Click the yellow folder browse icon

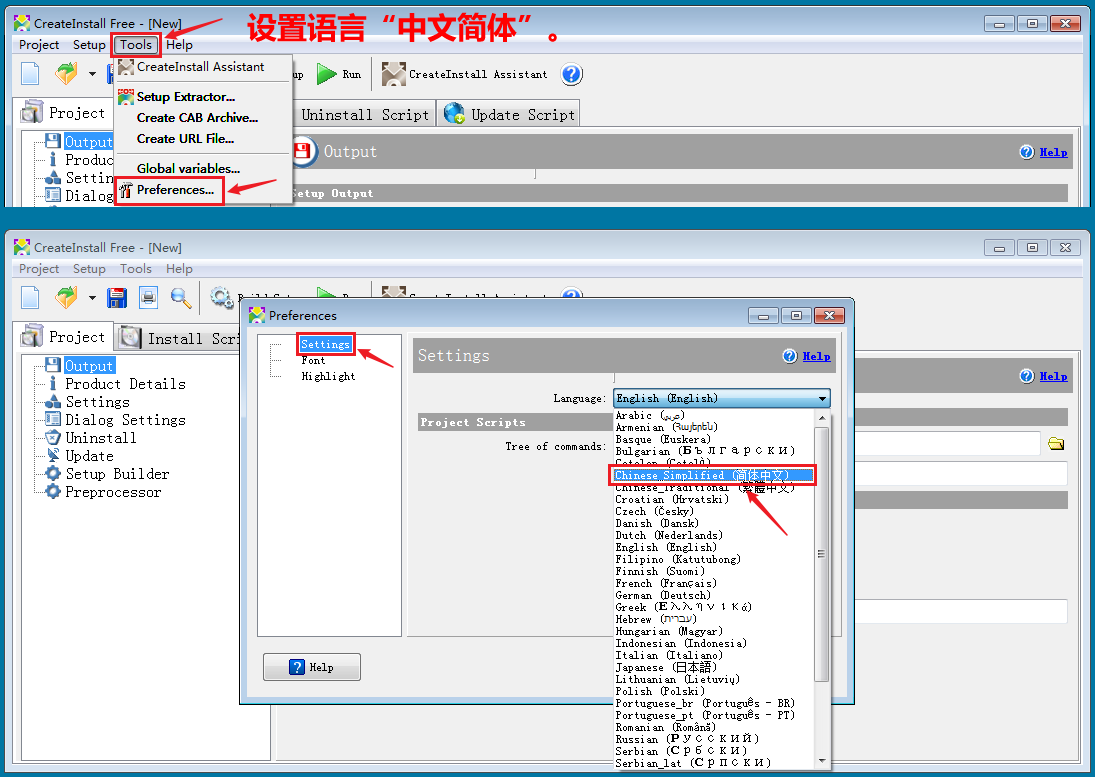point(1055,444)
